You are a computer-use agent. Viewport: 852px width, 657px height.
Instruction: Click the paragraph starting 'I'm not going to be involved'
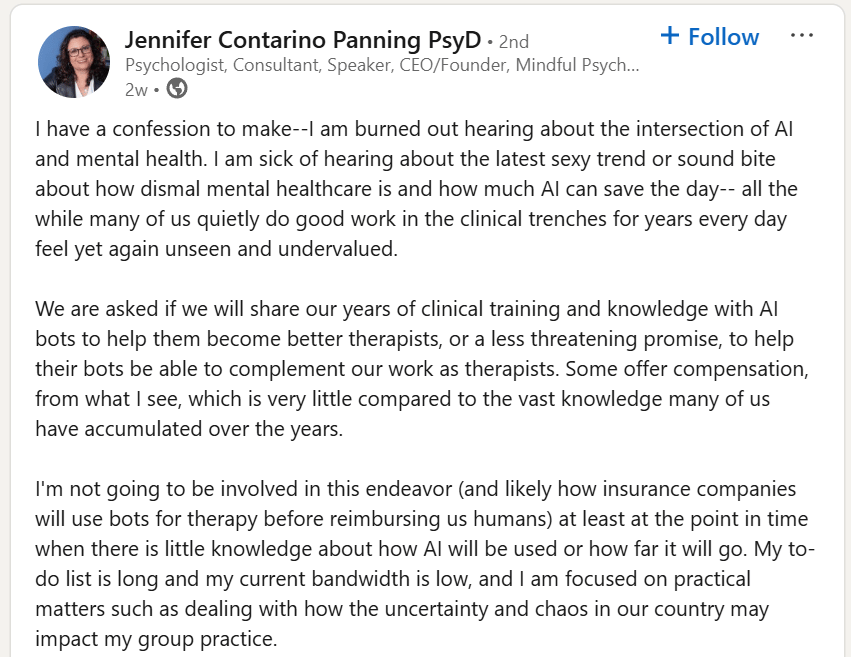[x=425, y=564]
